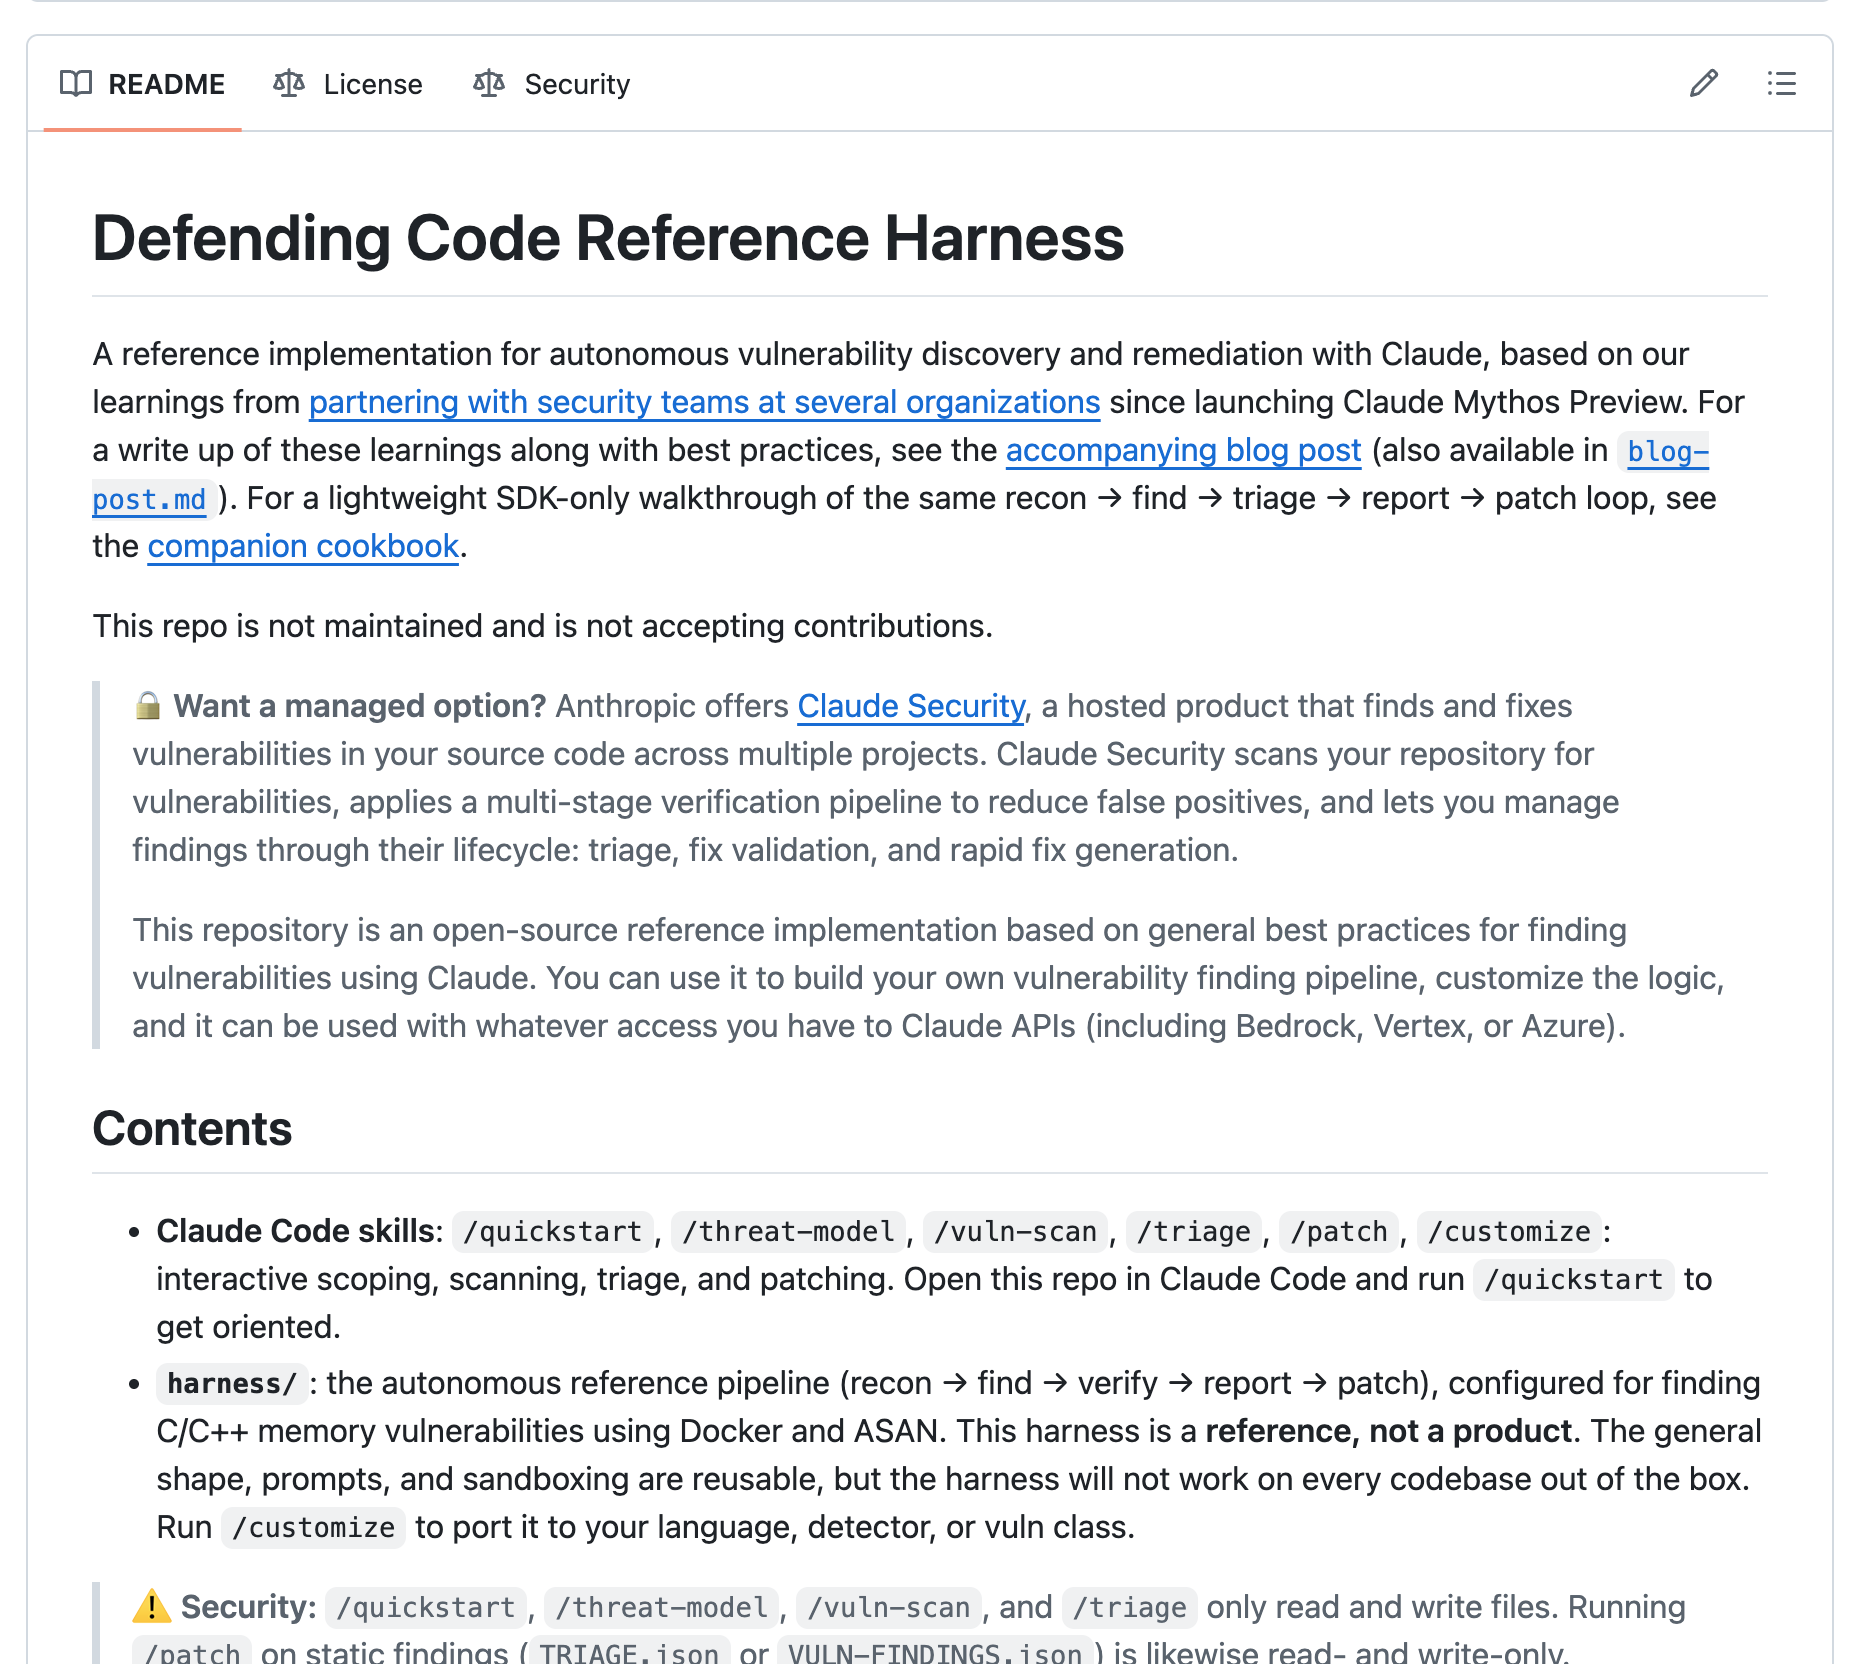Click the /threat-model code tag in Claude Code skills
1868x1664 pixels.
tap(788, 1231)
